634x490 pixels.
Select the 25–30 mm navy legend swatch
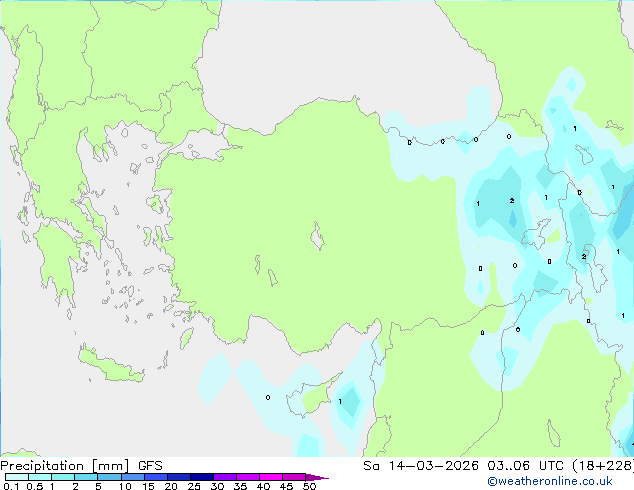coord(202,477)
